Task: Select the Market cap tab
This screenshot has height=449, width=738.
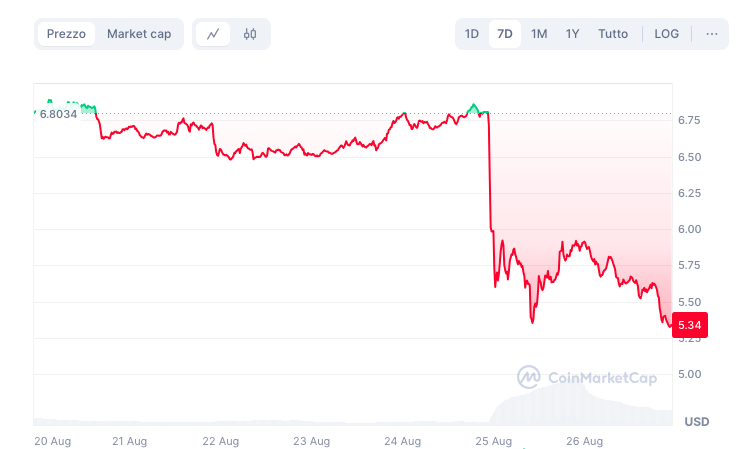Action: 139,34
